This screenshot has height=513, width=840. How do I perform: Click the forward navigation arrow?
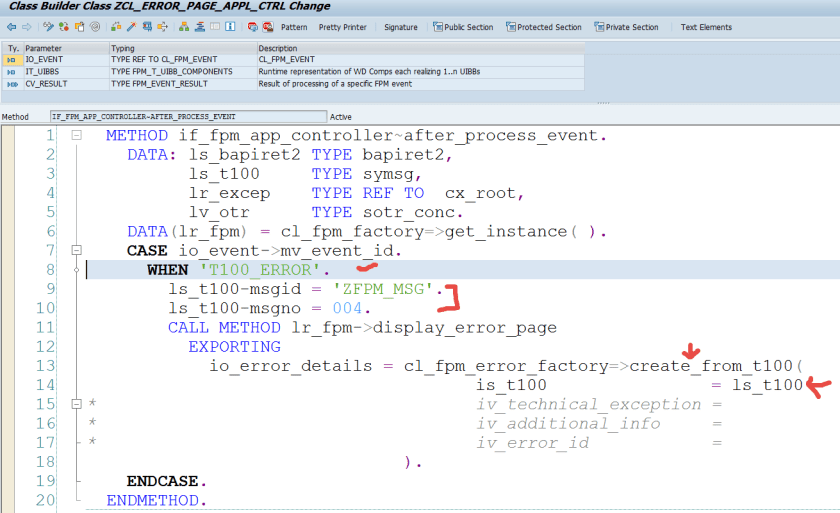pos(26,27)
